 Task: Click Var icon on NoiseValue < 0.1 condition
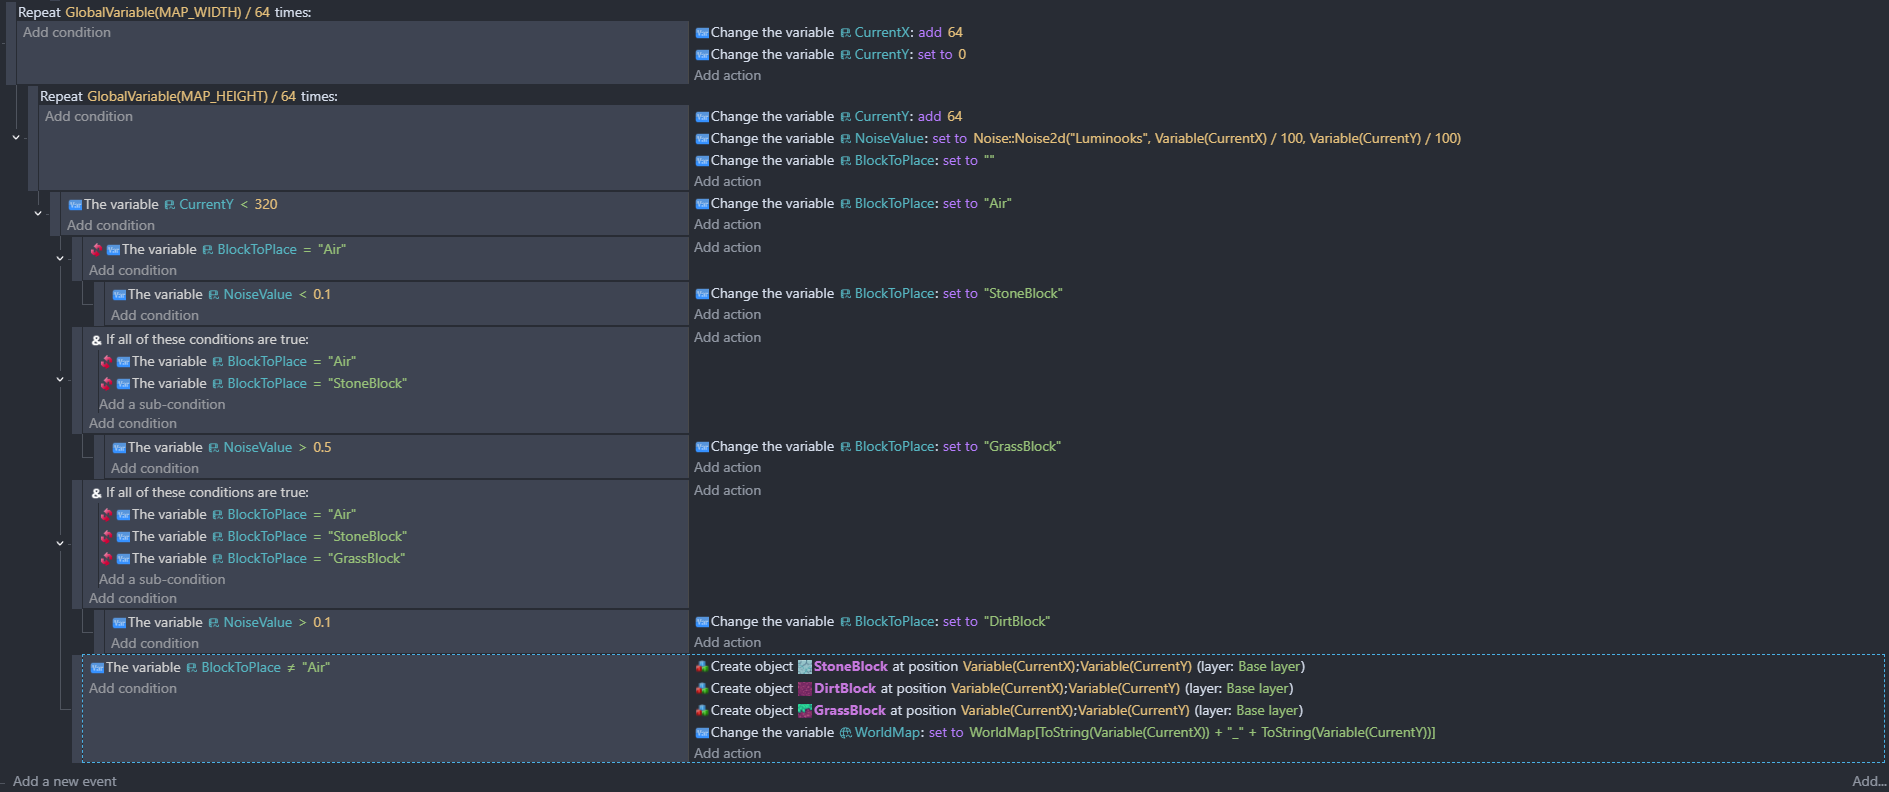point(119,295)
